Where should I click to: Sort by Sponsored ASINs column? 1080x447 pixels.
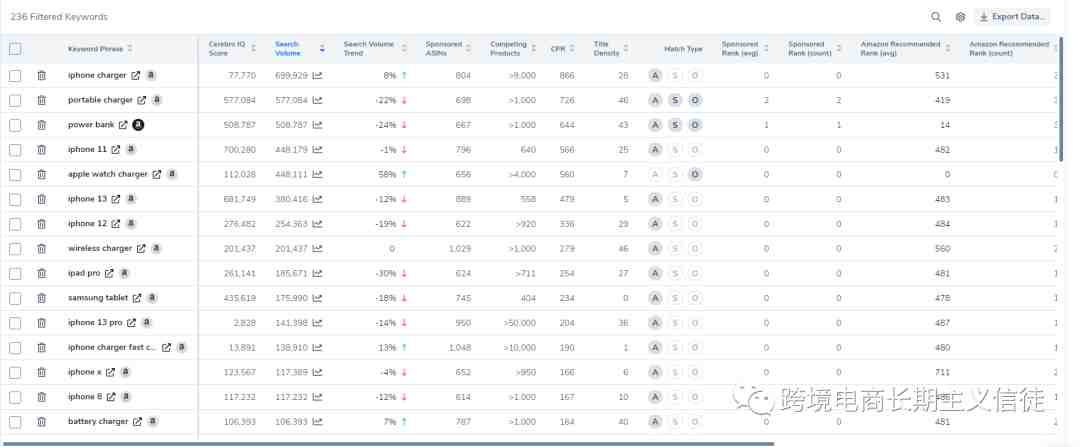[x=468, y=49]
